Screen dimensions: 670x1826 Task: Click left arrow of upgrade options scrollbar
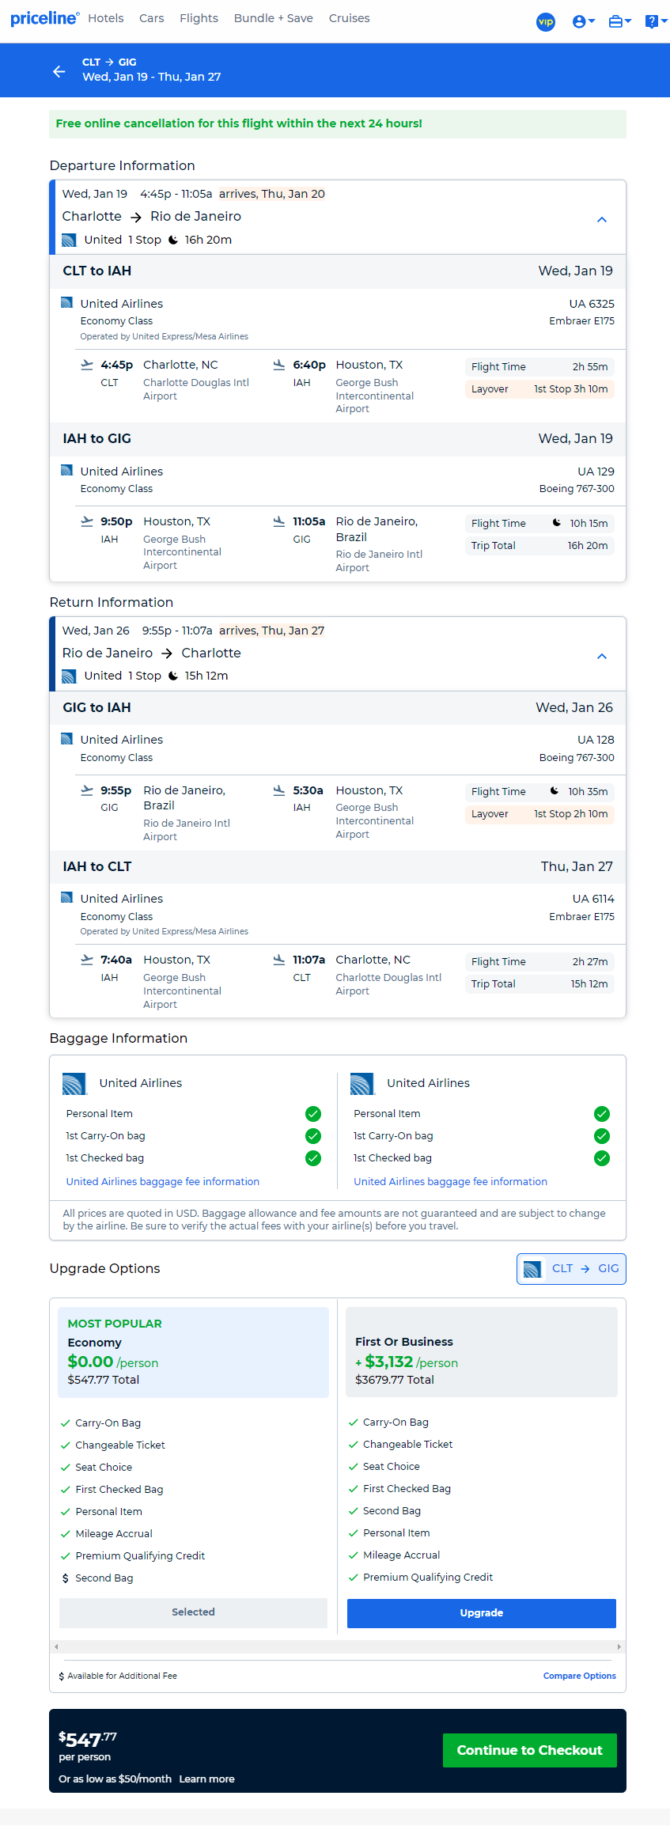pyautogui.click(x=56, y=1646)
